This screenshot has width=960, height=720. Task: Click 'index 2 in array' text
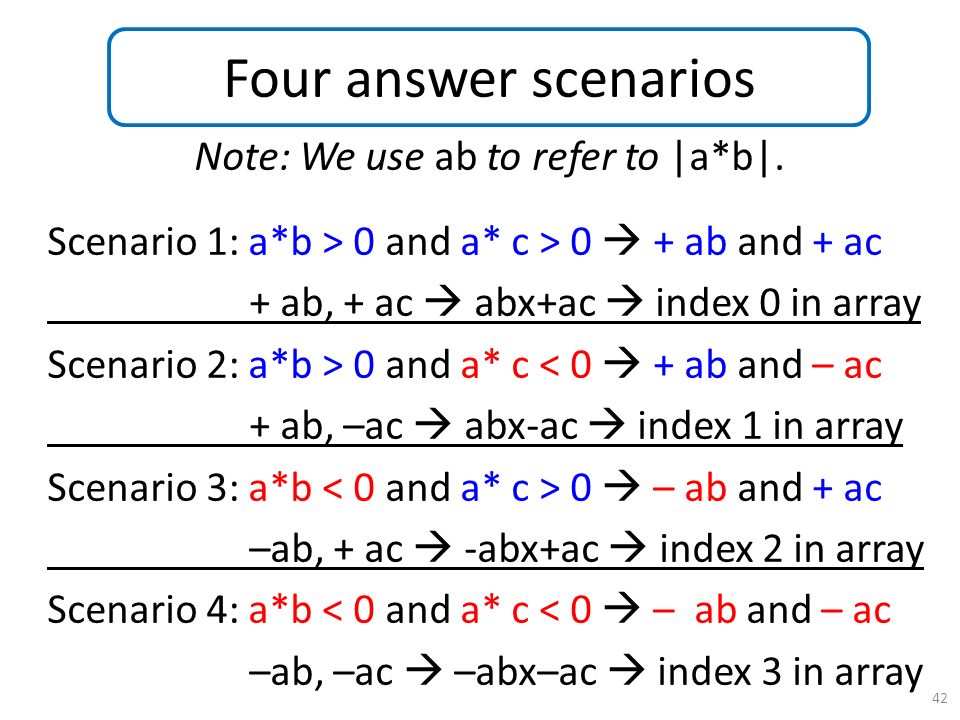(x=791, y=549)
